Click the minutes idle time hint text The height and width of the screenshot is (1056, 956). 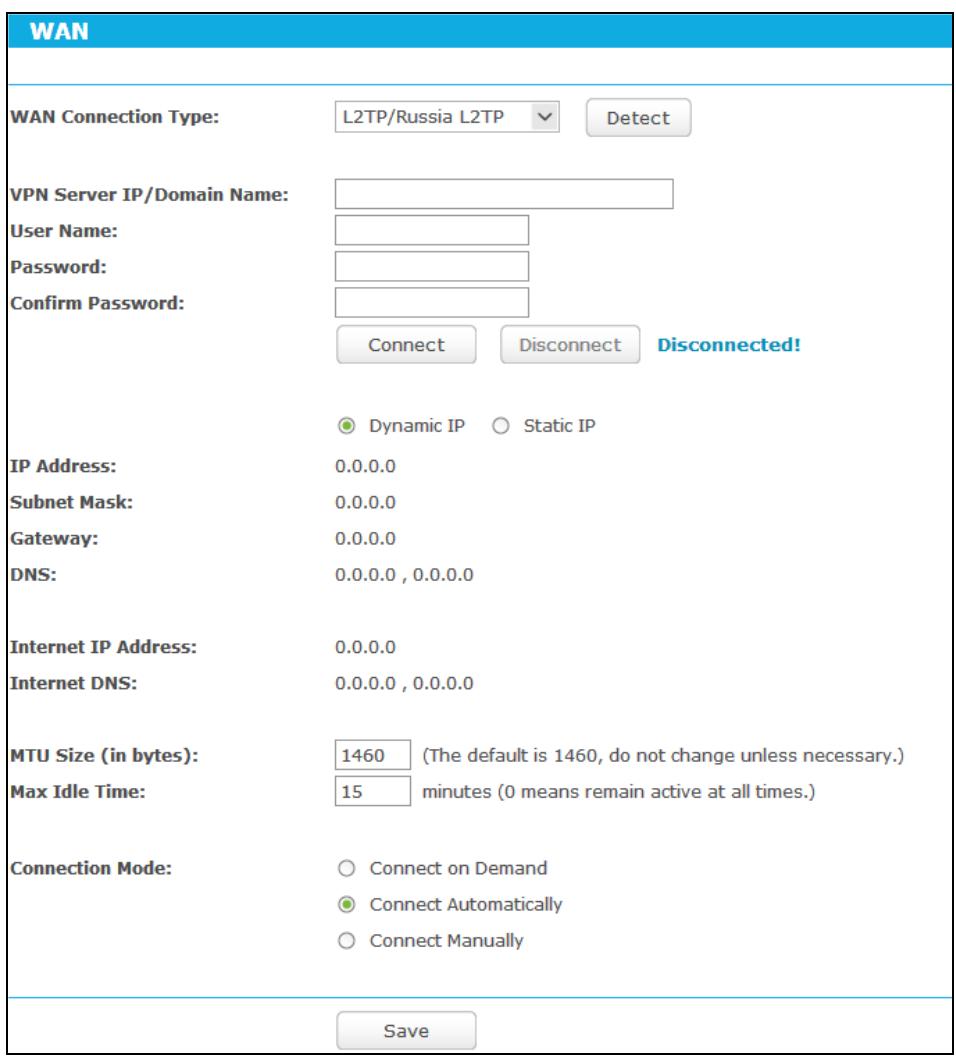(x=619, y=792)
